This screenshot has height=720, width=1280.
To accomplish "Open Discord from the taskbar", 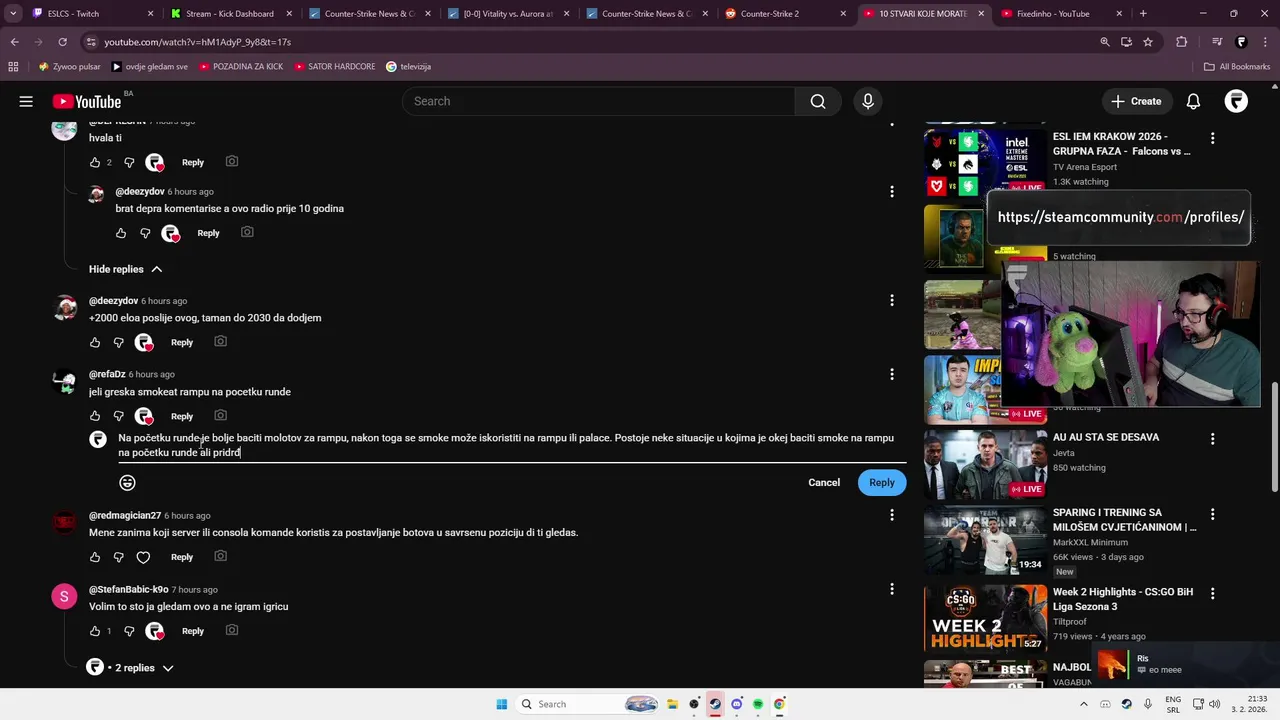I will [x=737, y=704].
